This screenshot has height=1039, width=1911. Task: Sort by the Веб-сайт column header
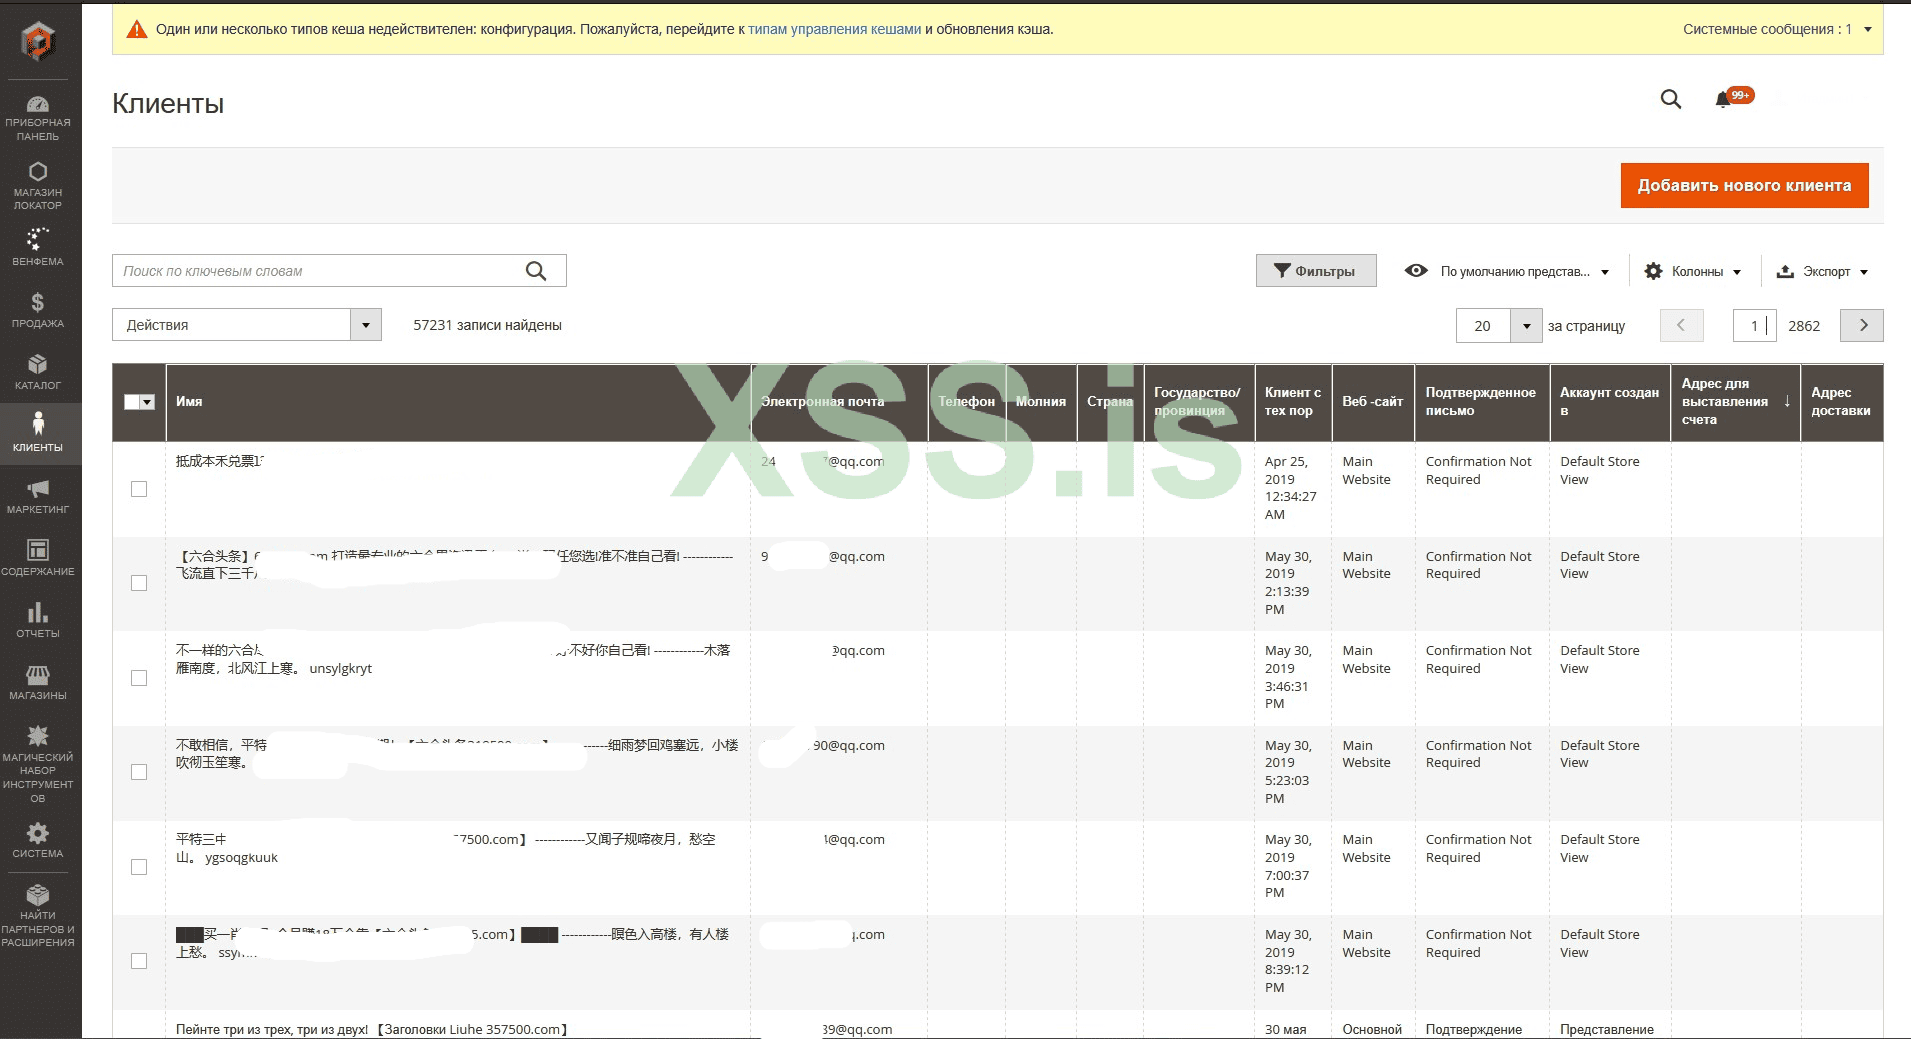coord(1373,402)
